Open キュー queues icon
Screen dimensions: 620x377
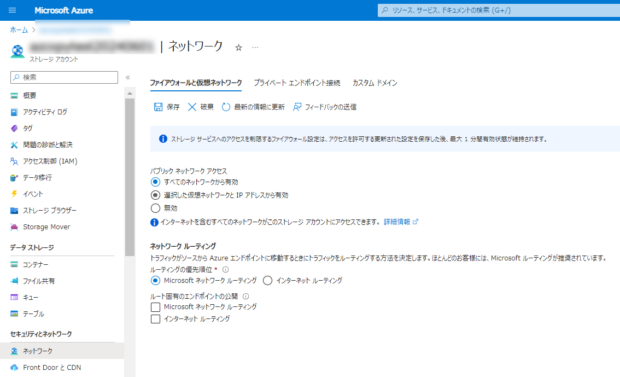pos(14,297)
